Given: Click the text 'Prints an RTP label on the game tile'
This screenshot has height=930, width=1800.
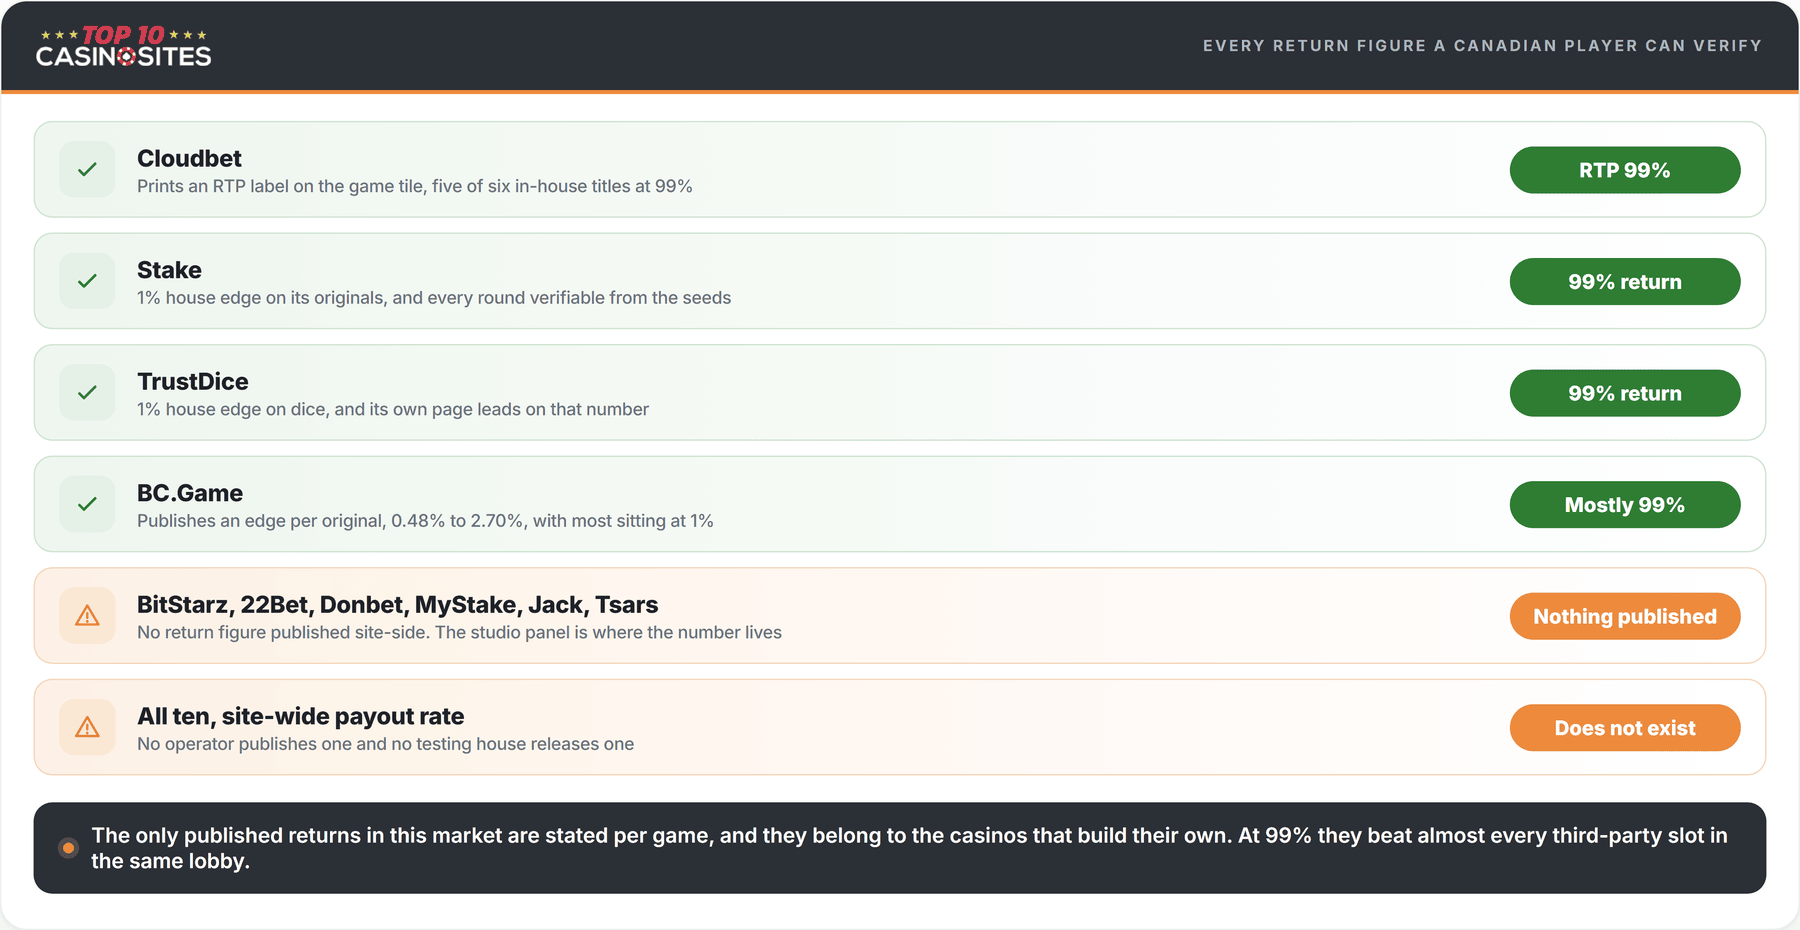Looking at the screenshot, I should tap(280, 186).
